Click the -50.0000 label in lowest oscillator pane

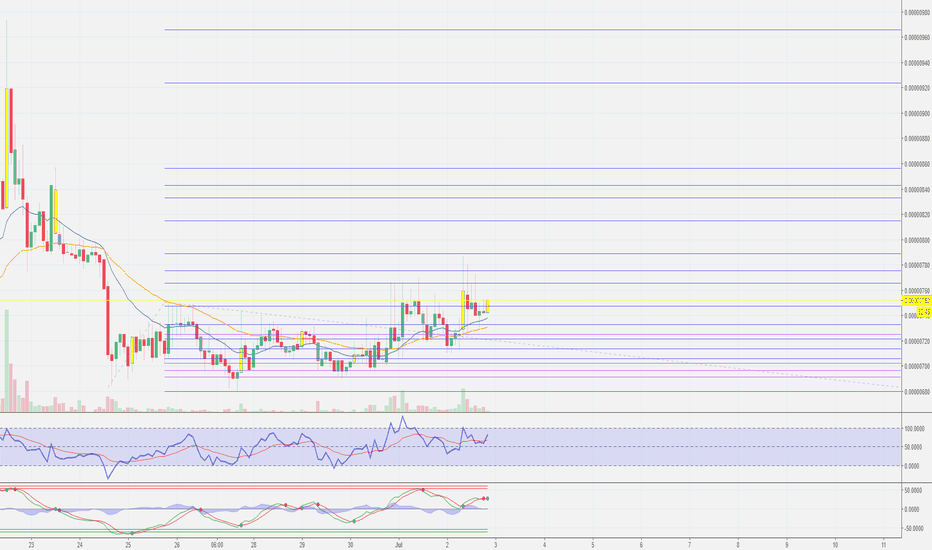pyautogui.click(x=913, y=528)
